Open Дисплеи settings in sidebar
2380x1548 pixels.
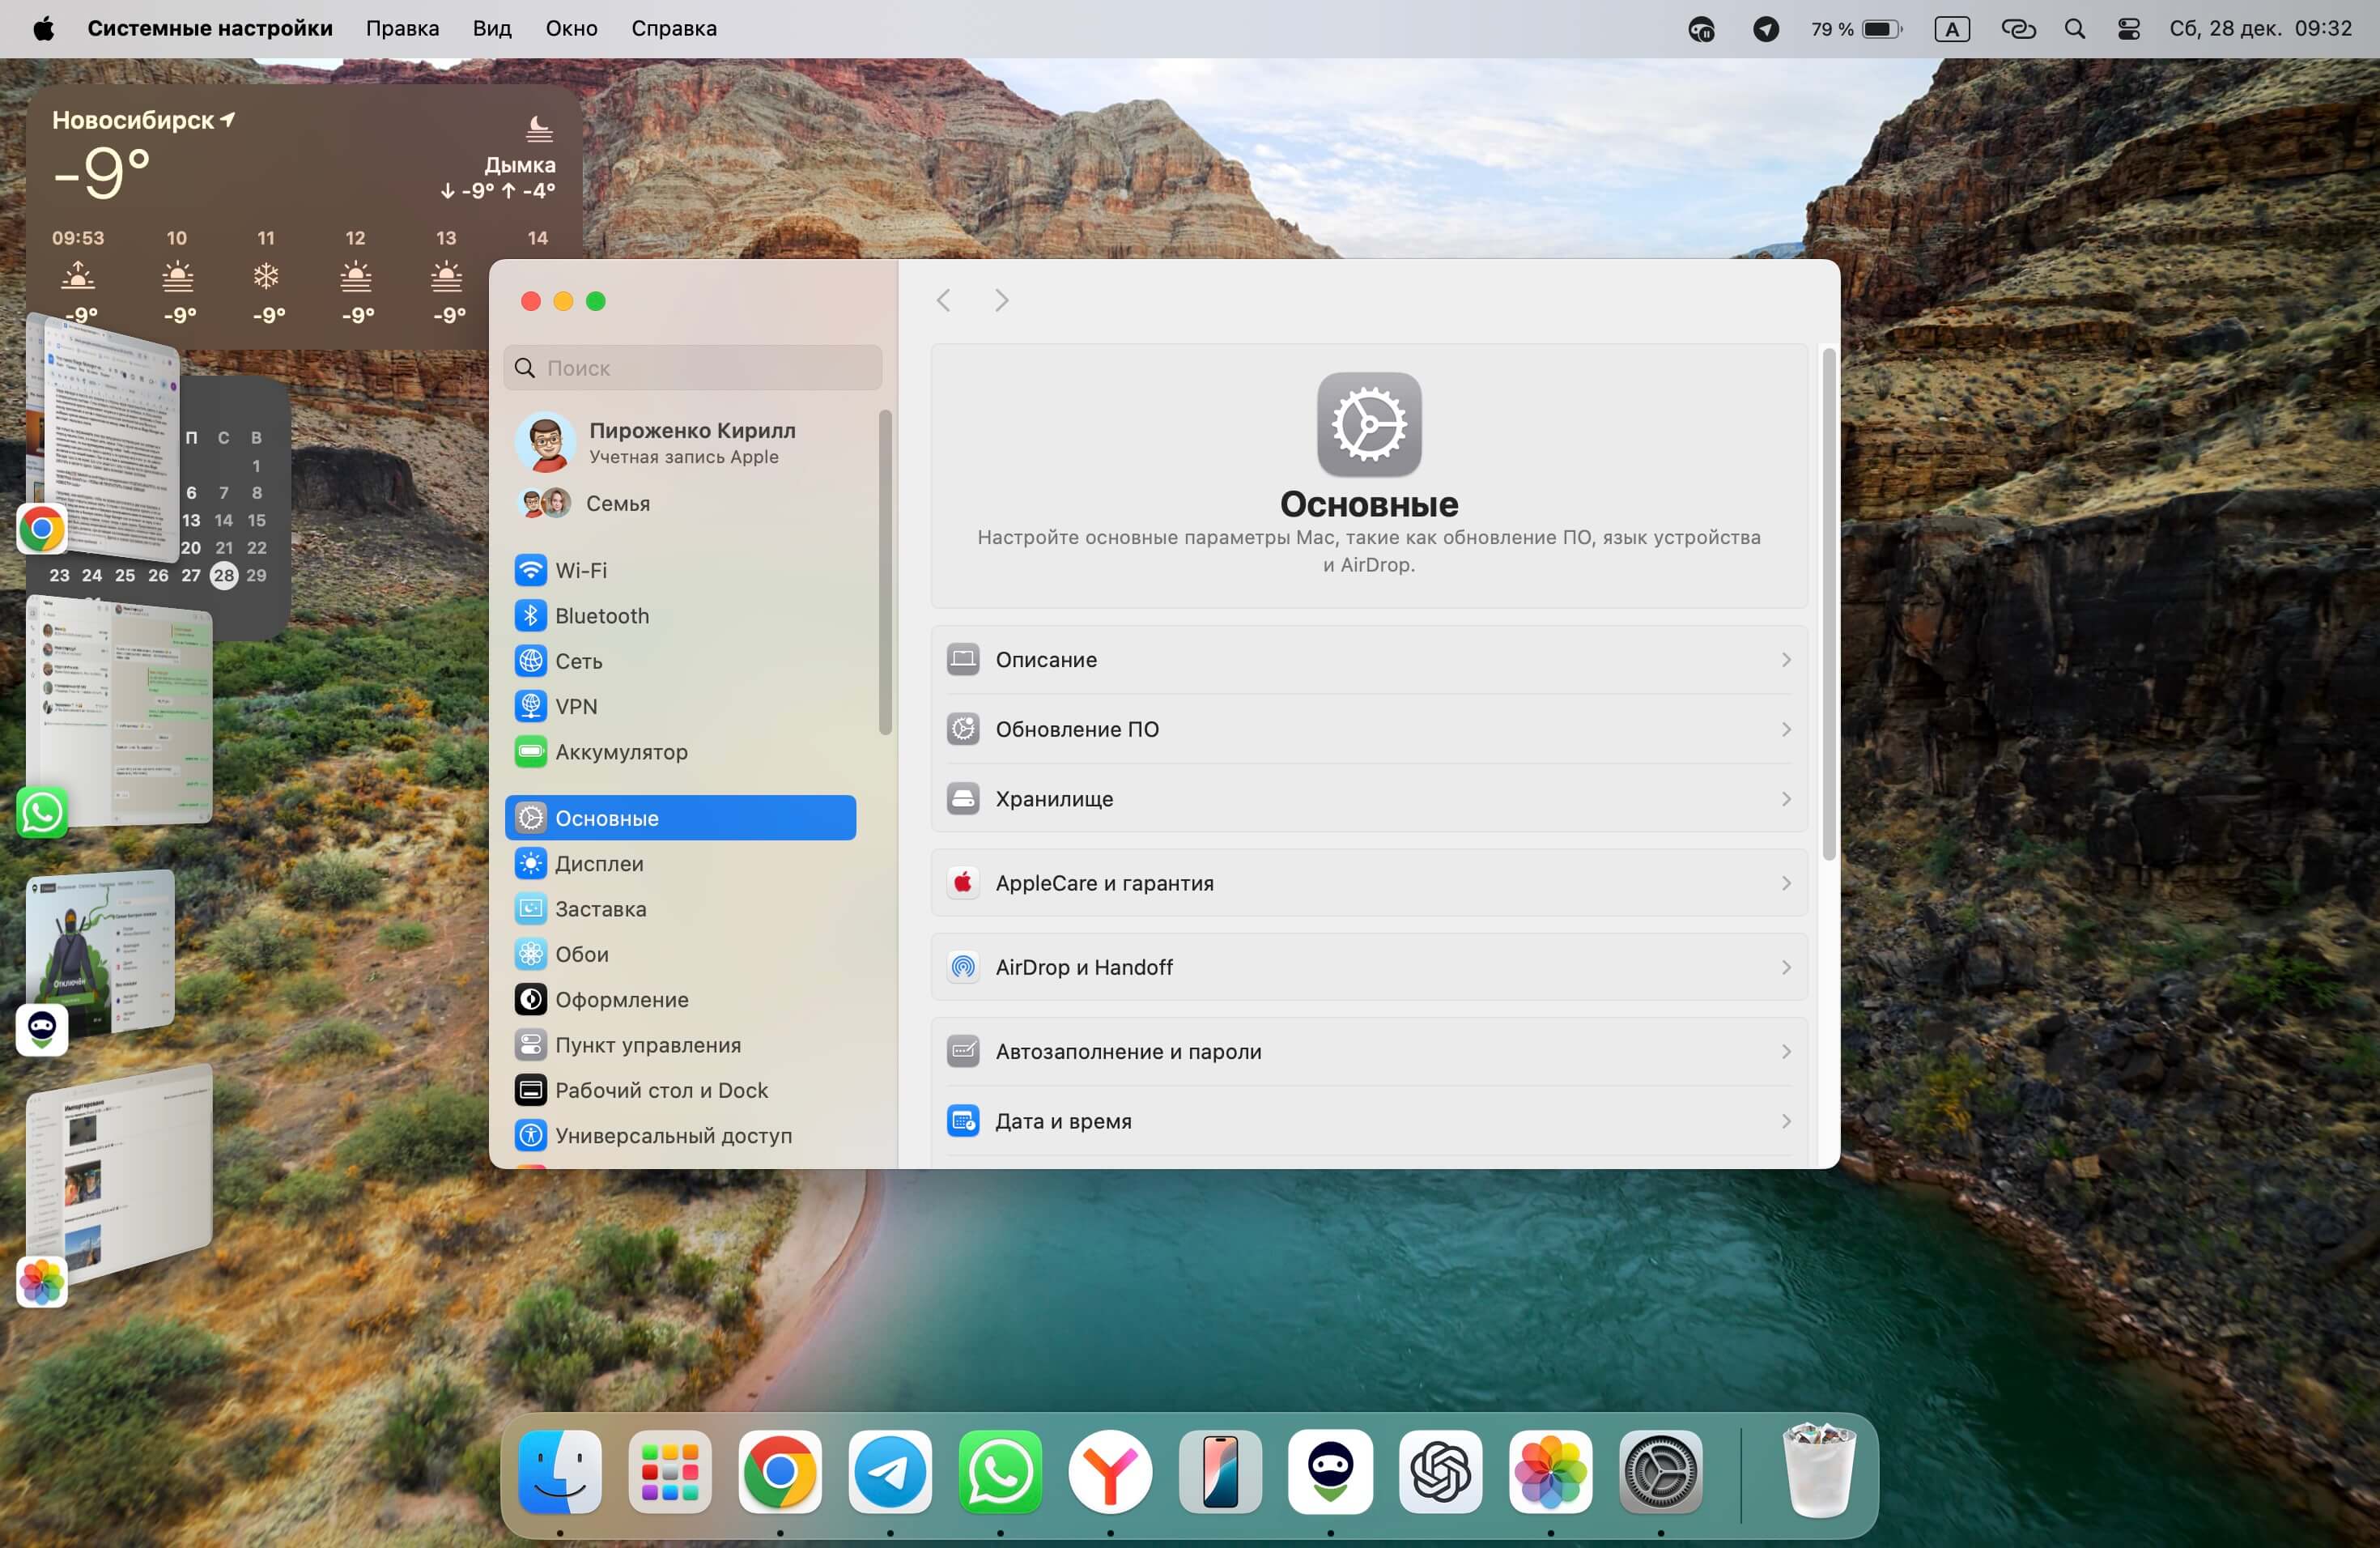tap(598, 863)
